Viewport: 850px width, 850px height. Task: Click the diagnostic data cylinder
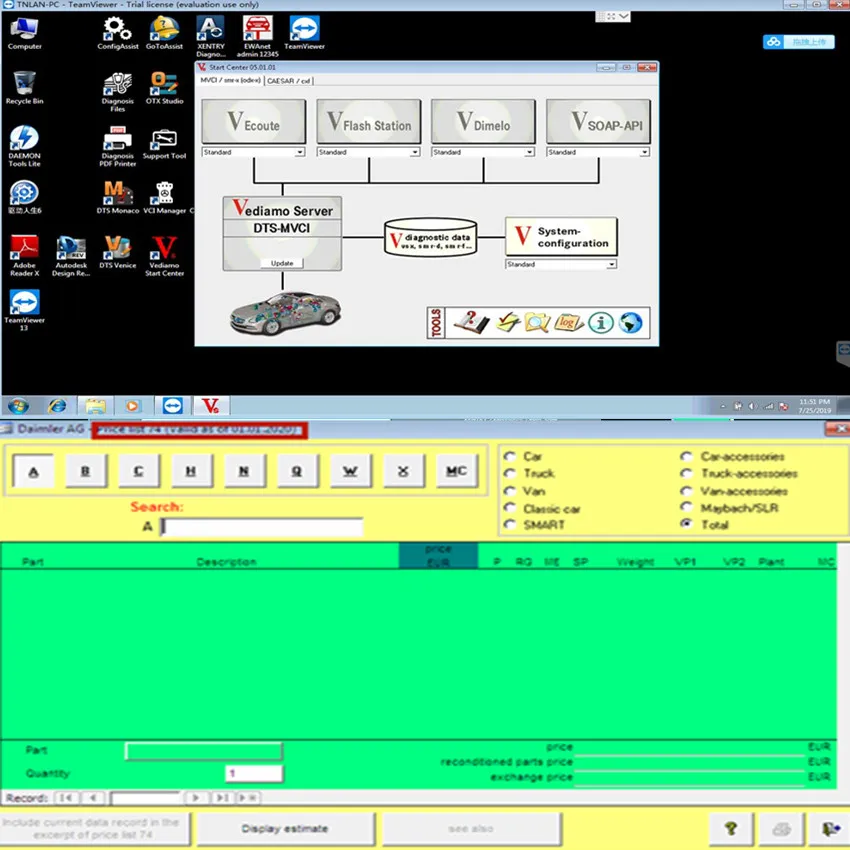[x=431, y=237]
